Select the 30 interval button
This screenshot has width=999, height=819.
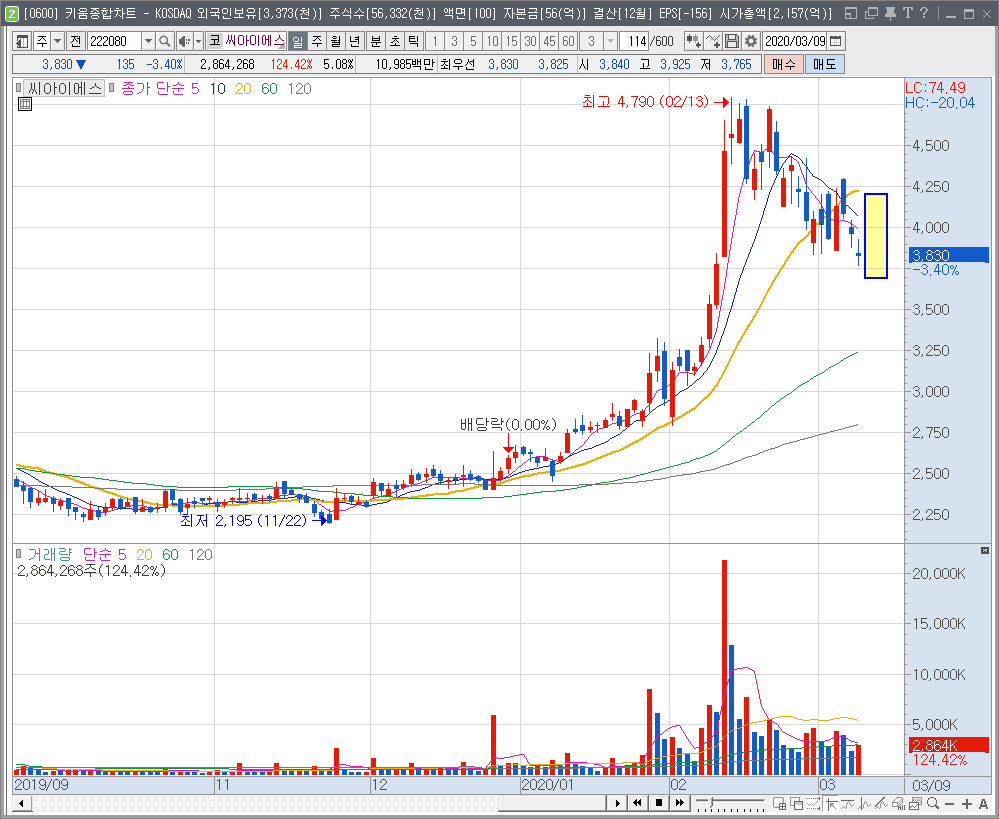[x=531, y=41]
